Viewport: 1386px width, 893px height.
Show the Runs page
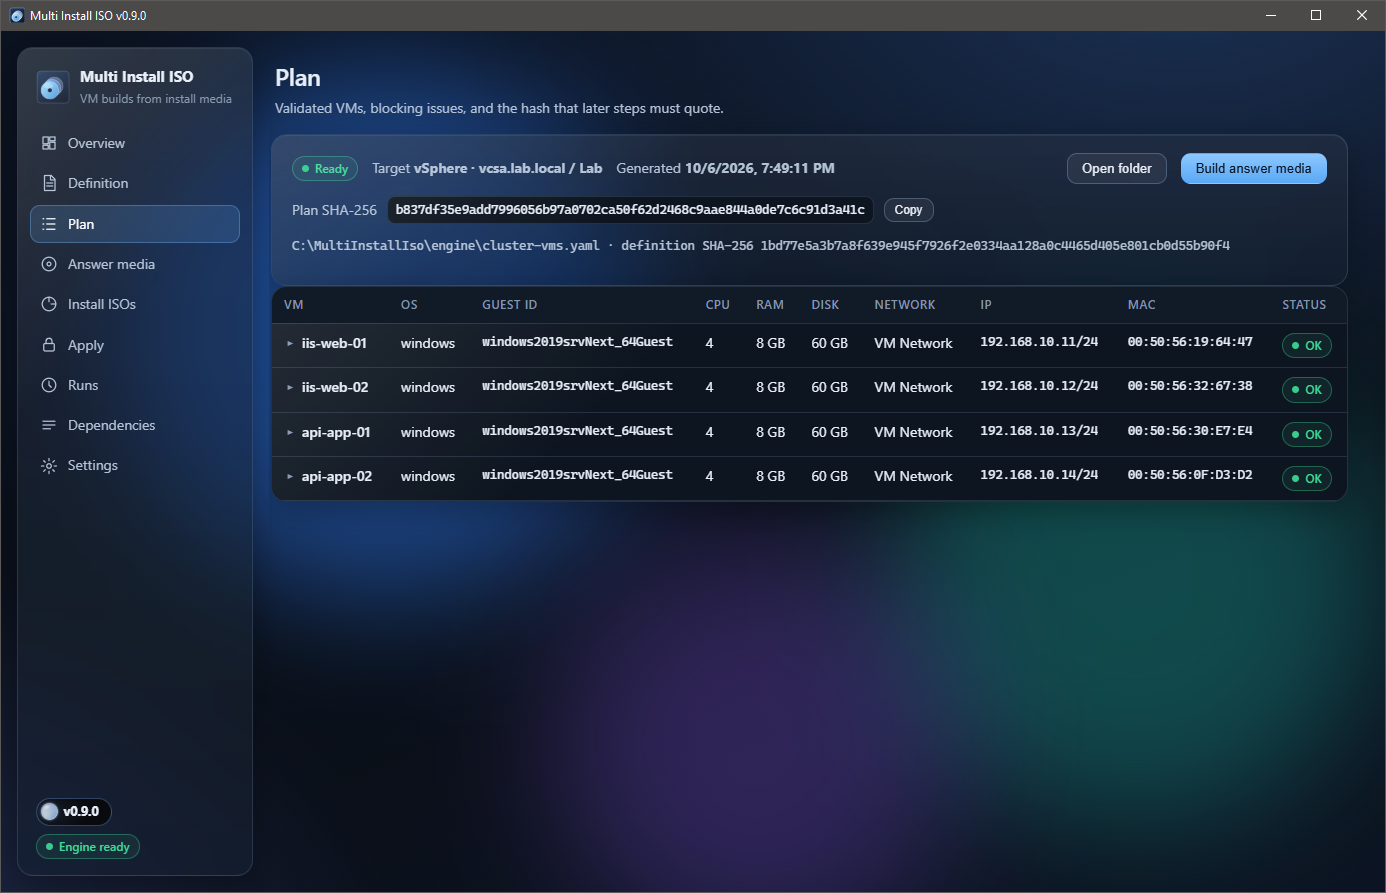click(135, 385)
